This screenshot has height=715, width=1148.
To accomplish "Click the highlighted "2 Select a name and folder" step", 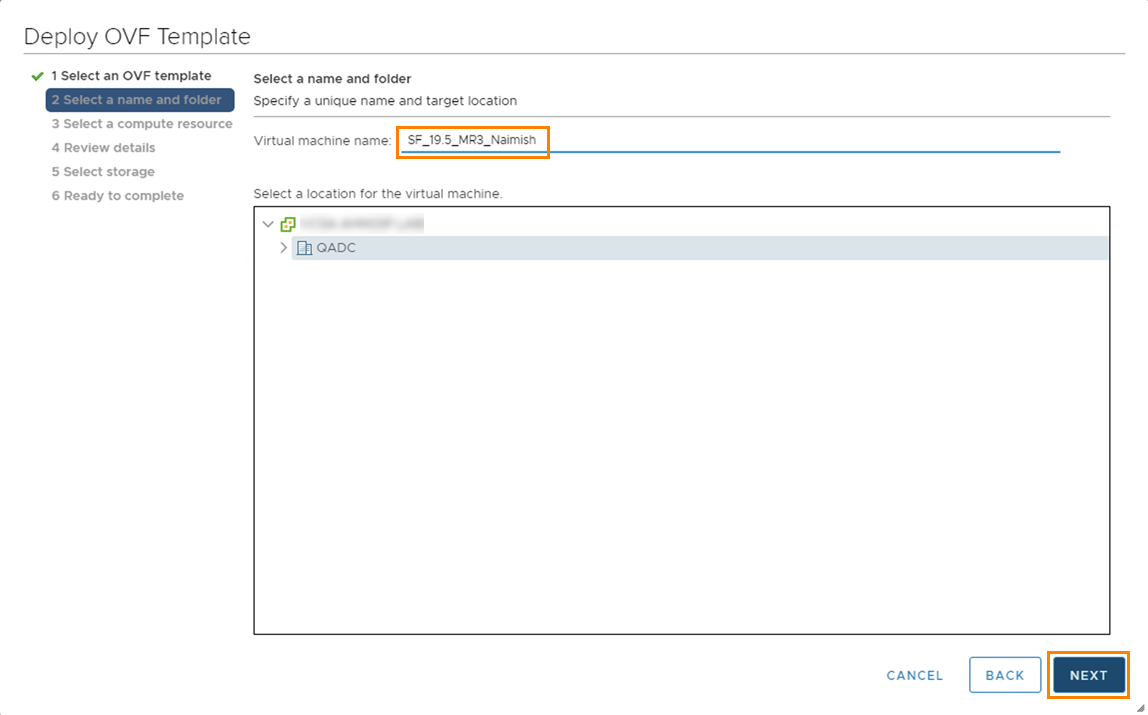I will pyautogui.click(x=139, y=99).
